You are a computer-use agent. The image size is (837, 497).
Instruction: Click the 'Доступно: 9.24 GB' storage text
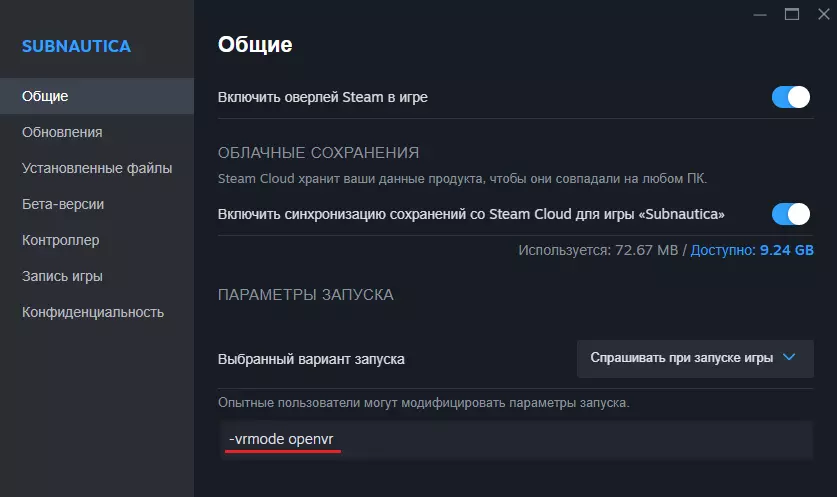point(752,249)
